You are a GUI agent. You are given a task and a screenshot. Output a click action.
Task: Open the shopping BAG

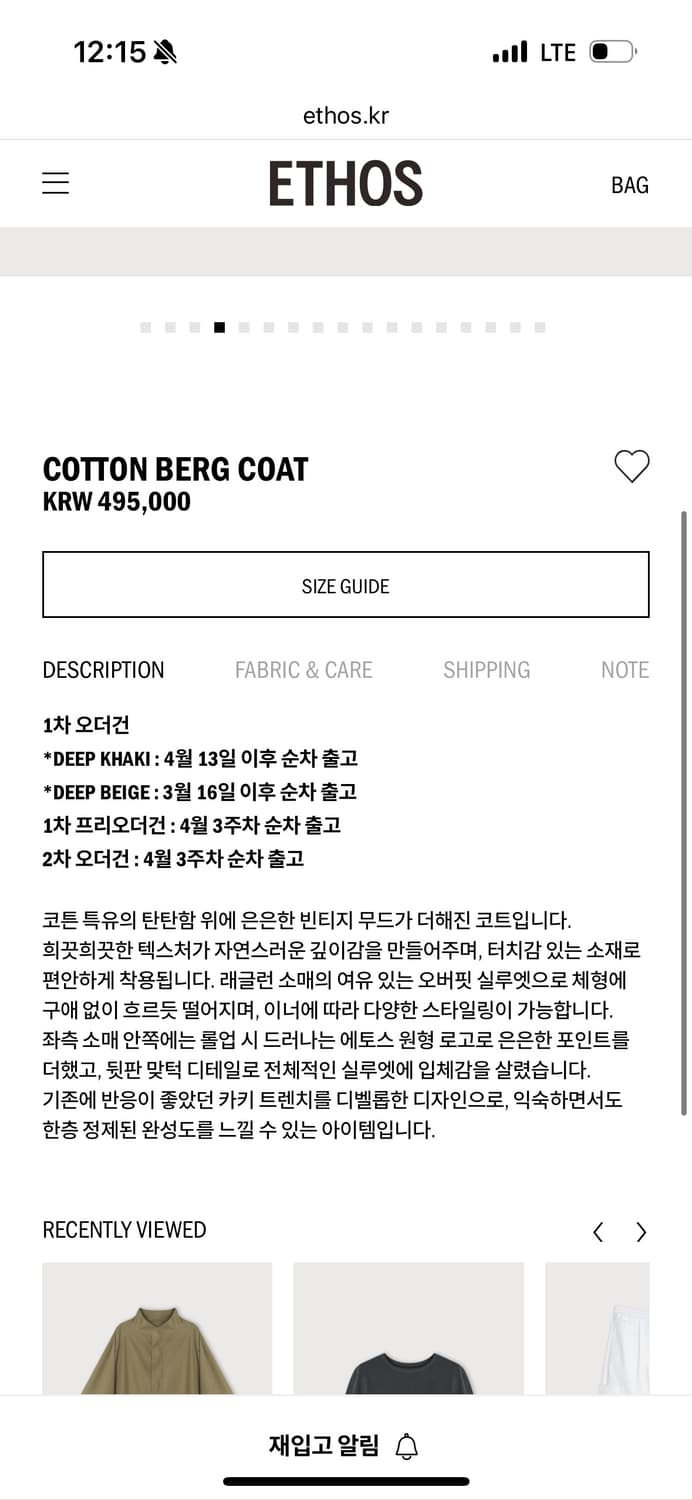point(630,185)
